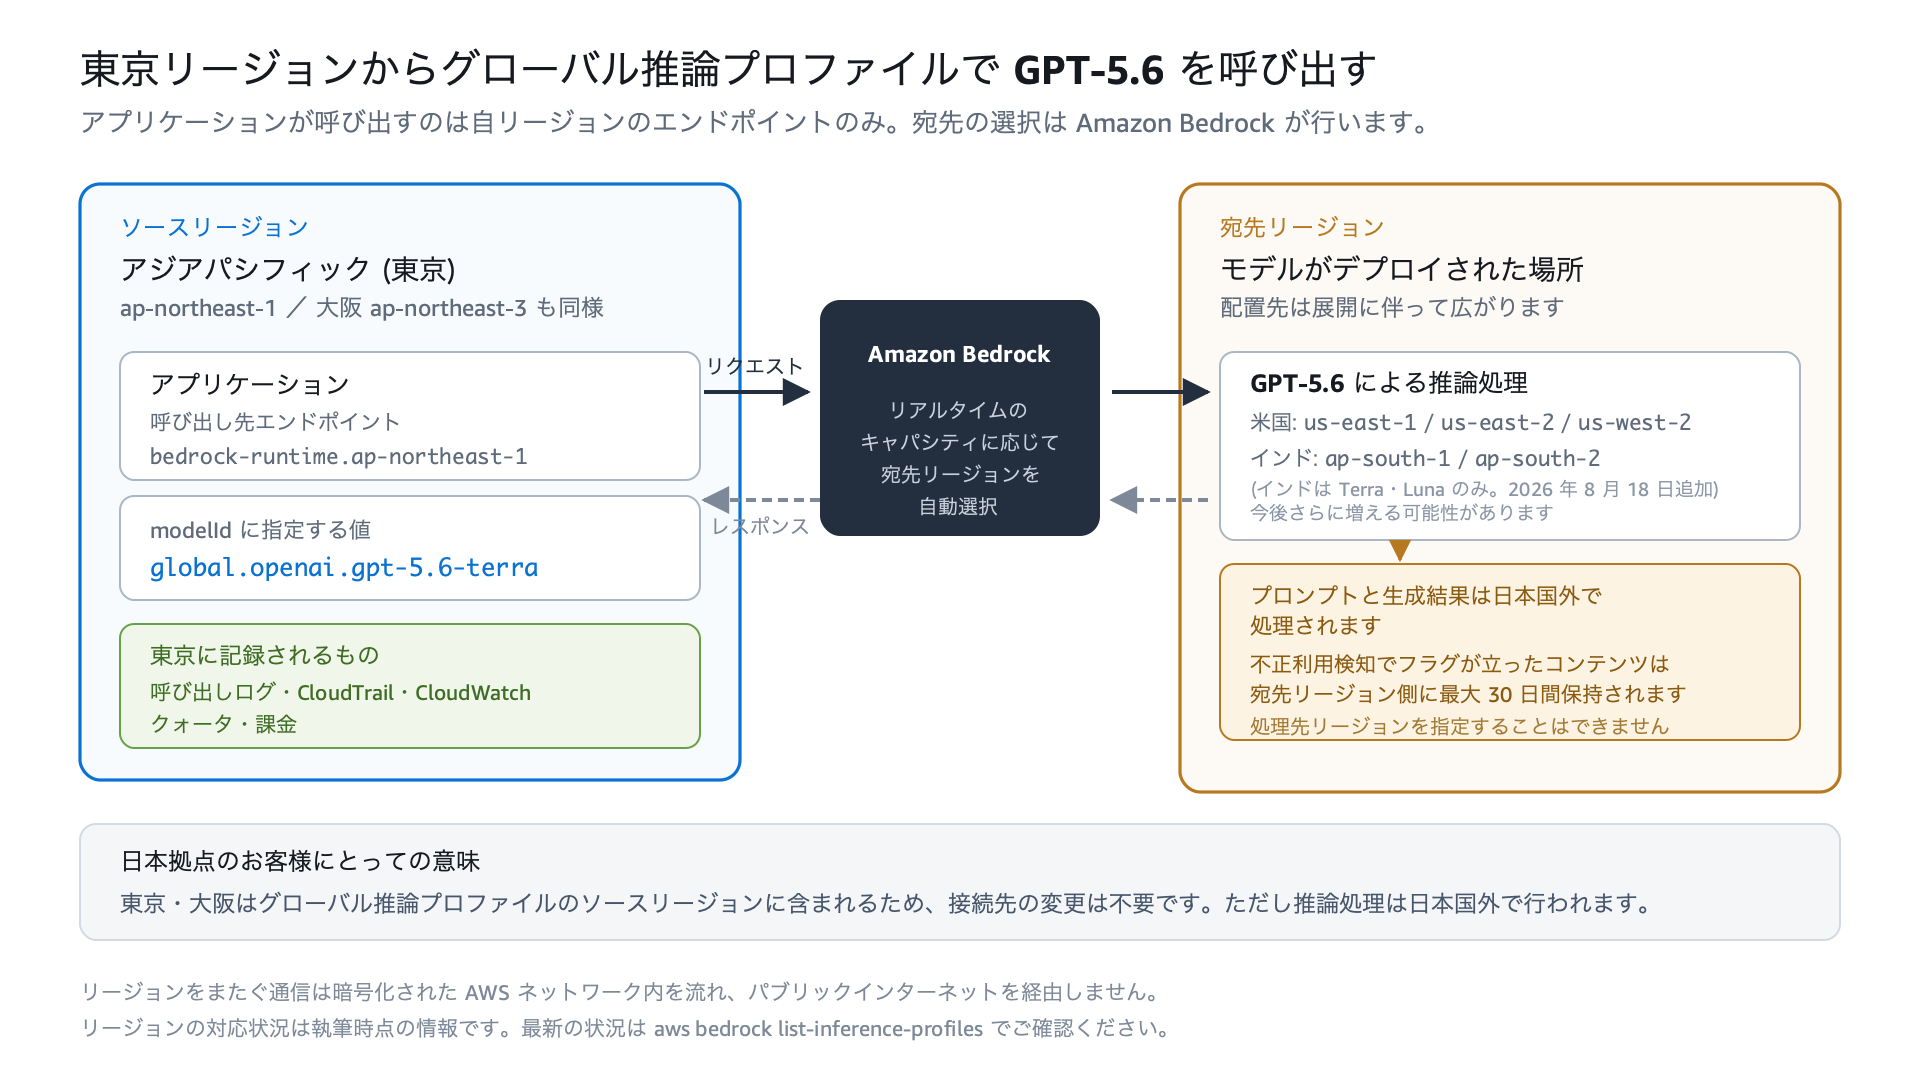1920x1080 pixels.
Task: Click the line 宛先リージョン側に最大 30 日間保持されます
Action: 1468,694
